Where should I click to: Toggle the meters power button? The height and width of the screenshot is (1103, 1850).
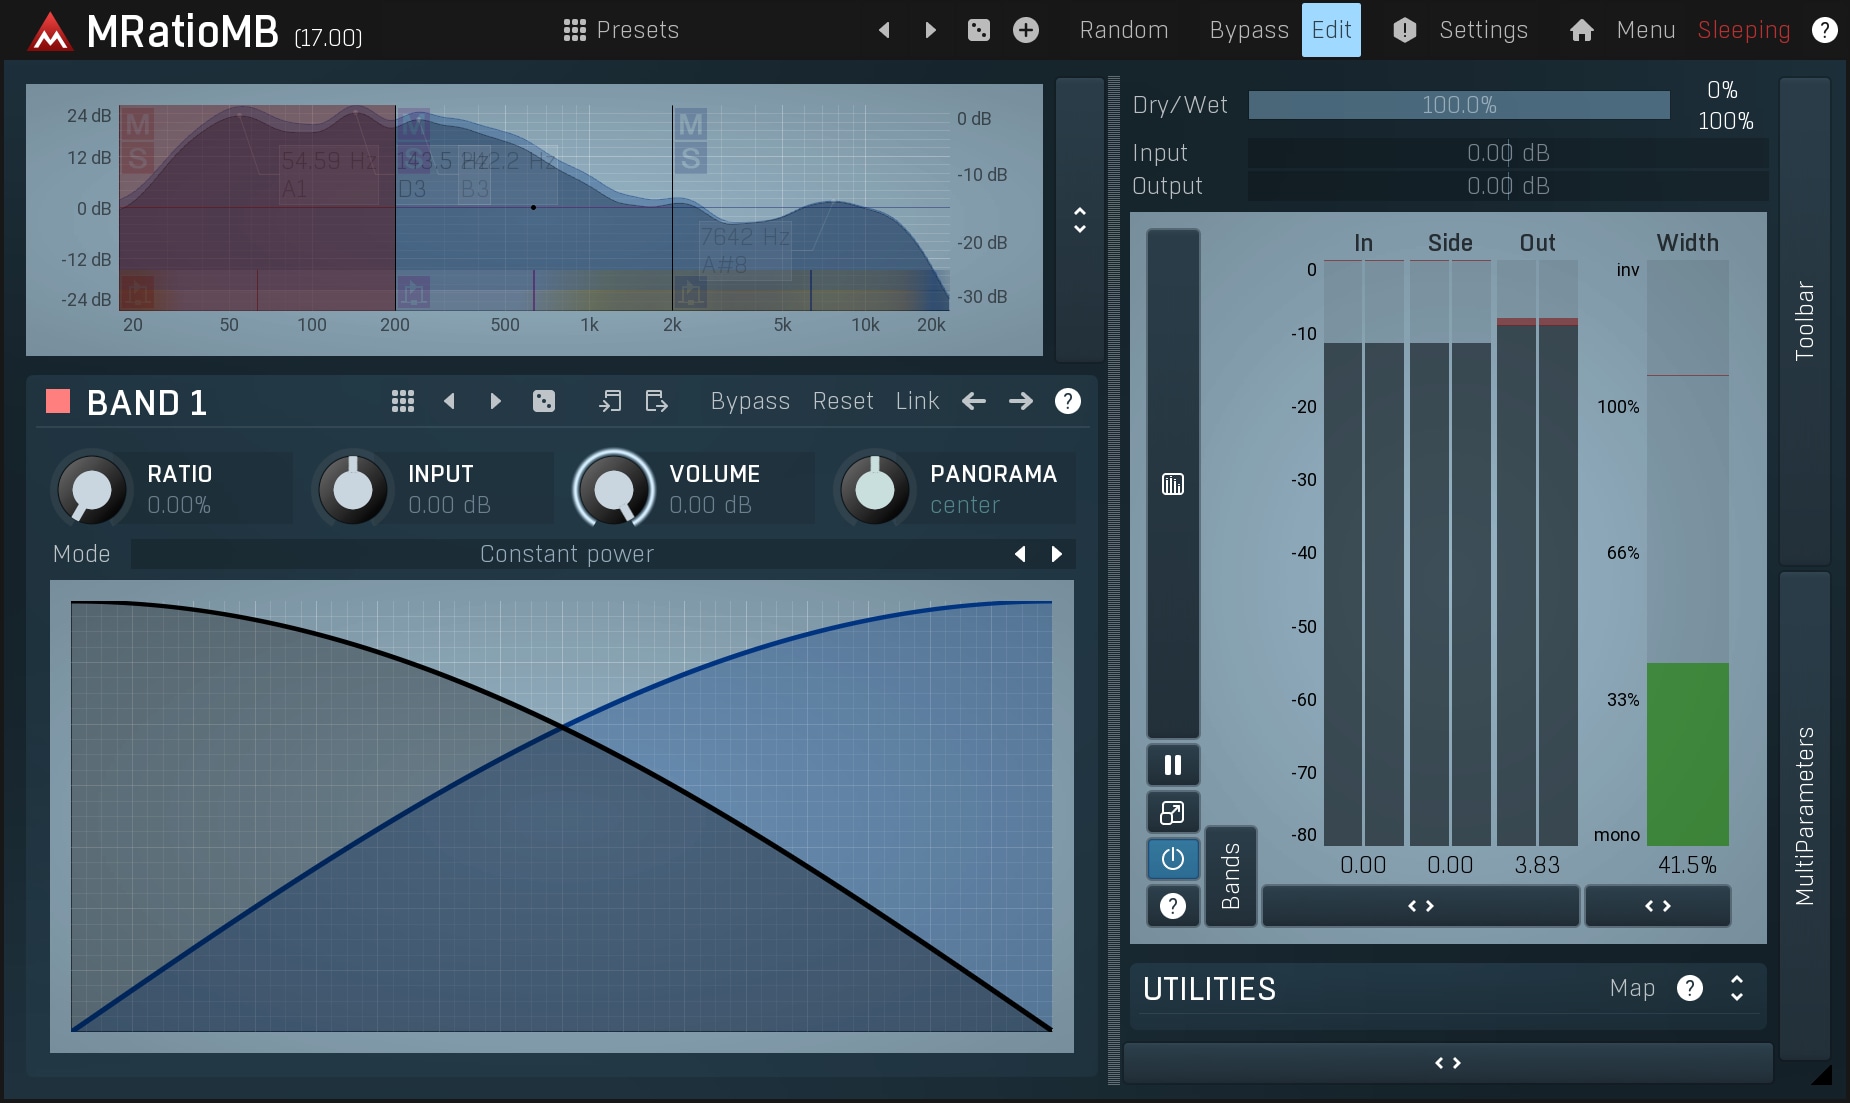click(1172, 859)
